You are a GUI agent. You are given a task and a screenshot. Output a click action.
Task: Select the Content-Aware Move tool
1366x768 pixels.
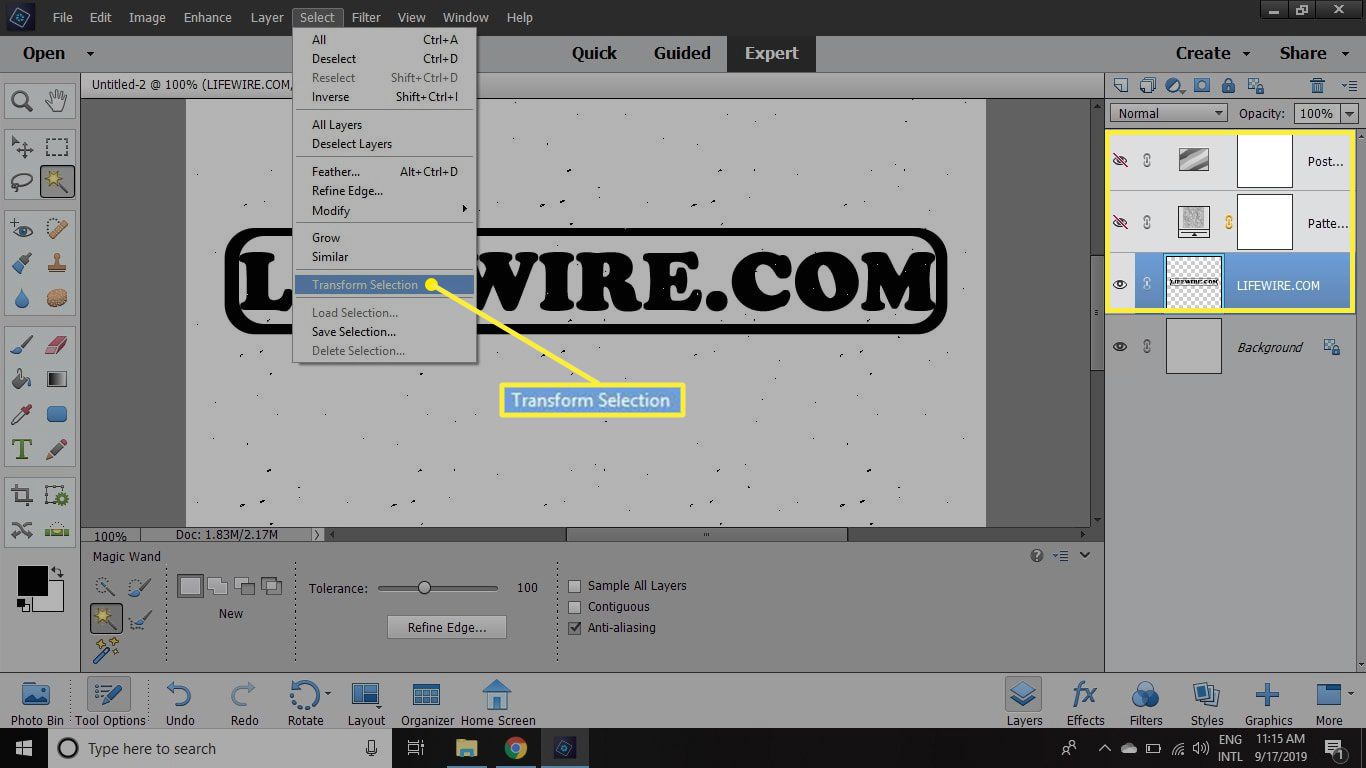22,530
